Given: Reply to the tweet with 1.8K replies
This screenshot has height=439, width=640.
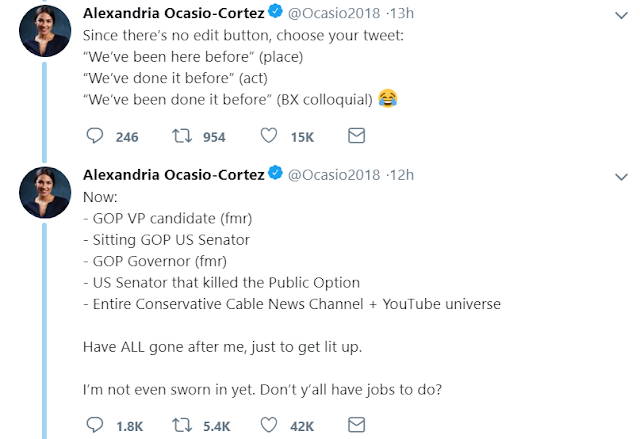Looking at the screenshot, I should coord(95,425).
